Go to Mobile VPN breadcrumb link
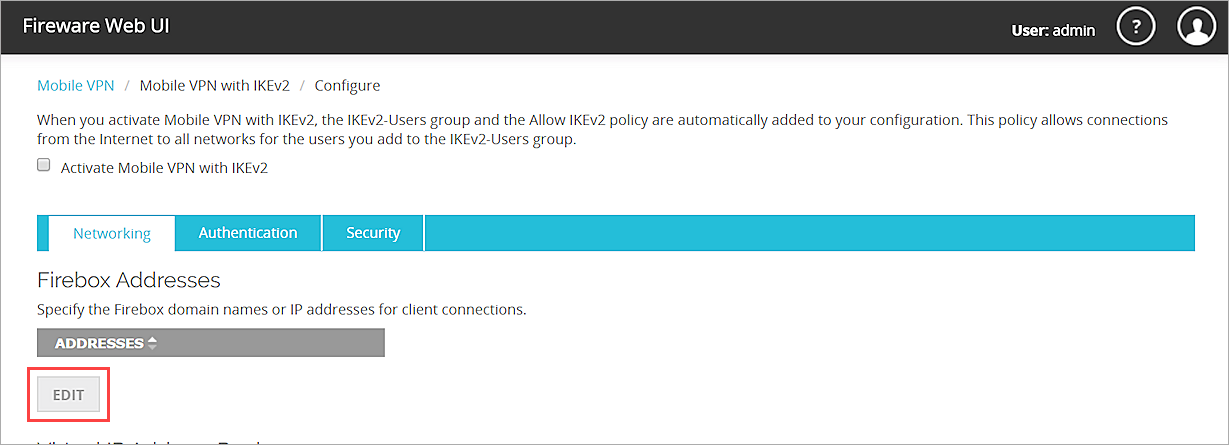 point(75,86)
